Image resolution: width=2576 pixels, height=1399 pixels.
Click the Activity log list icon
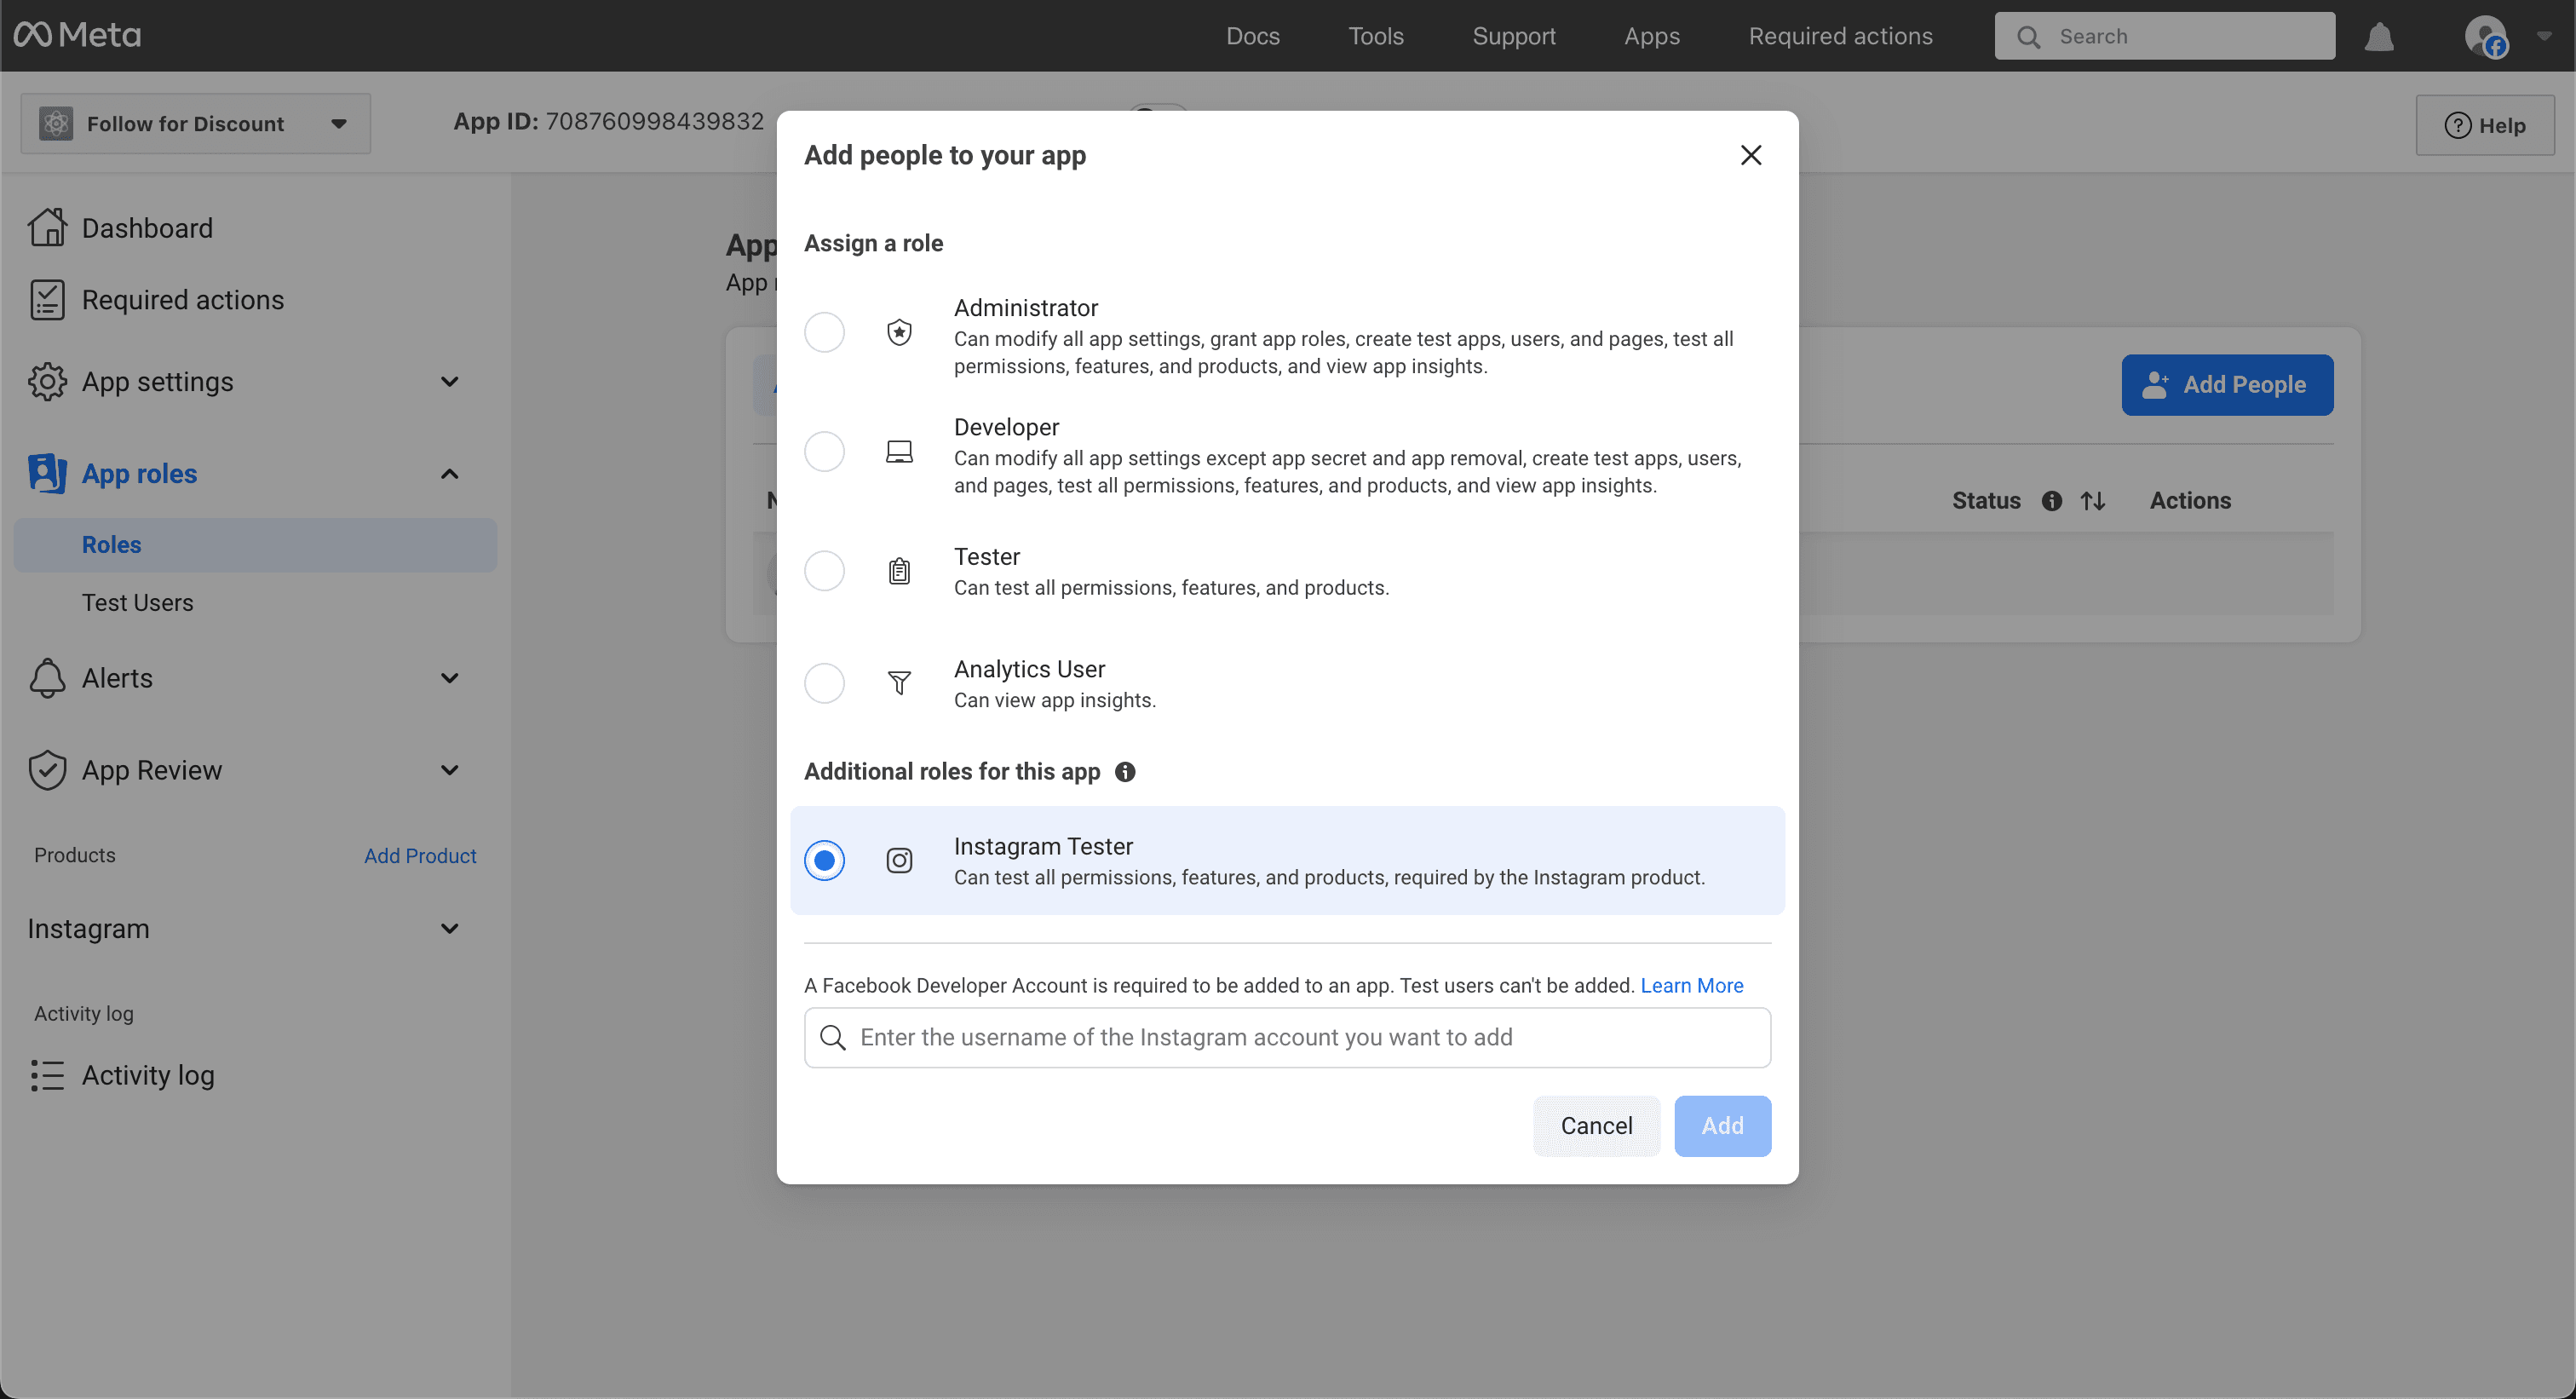[x=47, y=1075]
